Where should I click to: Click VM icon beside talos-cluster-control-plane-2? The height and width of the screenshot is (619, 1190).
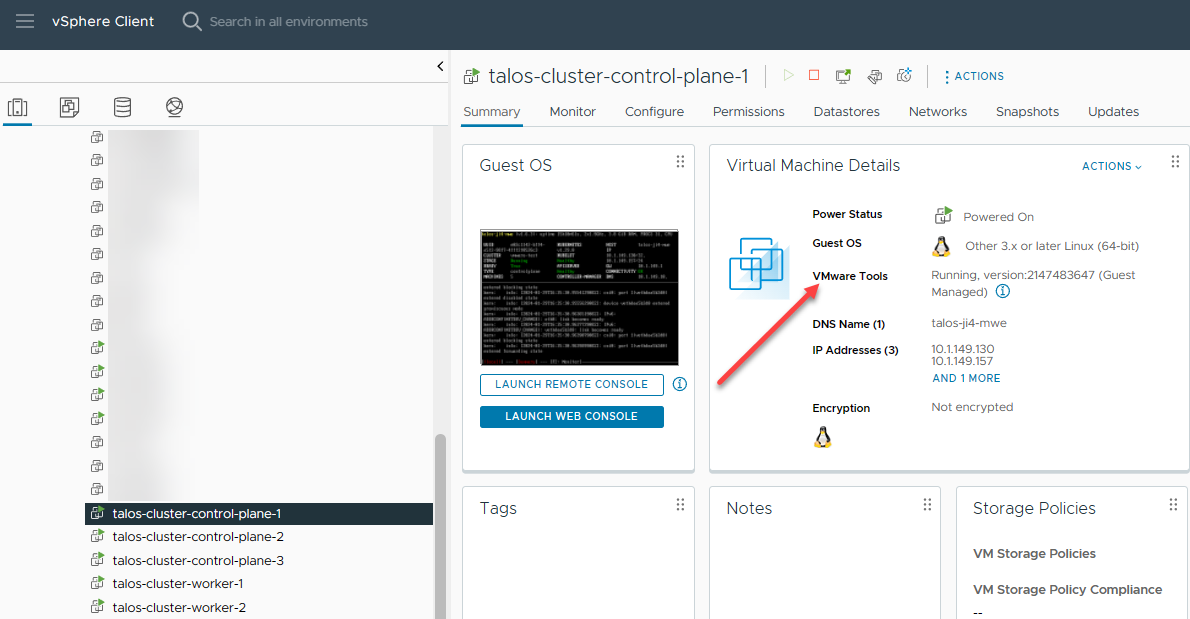[97, 536]
